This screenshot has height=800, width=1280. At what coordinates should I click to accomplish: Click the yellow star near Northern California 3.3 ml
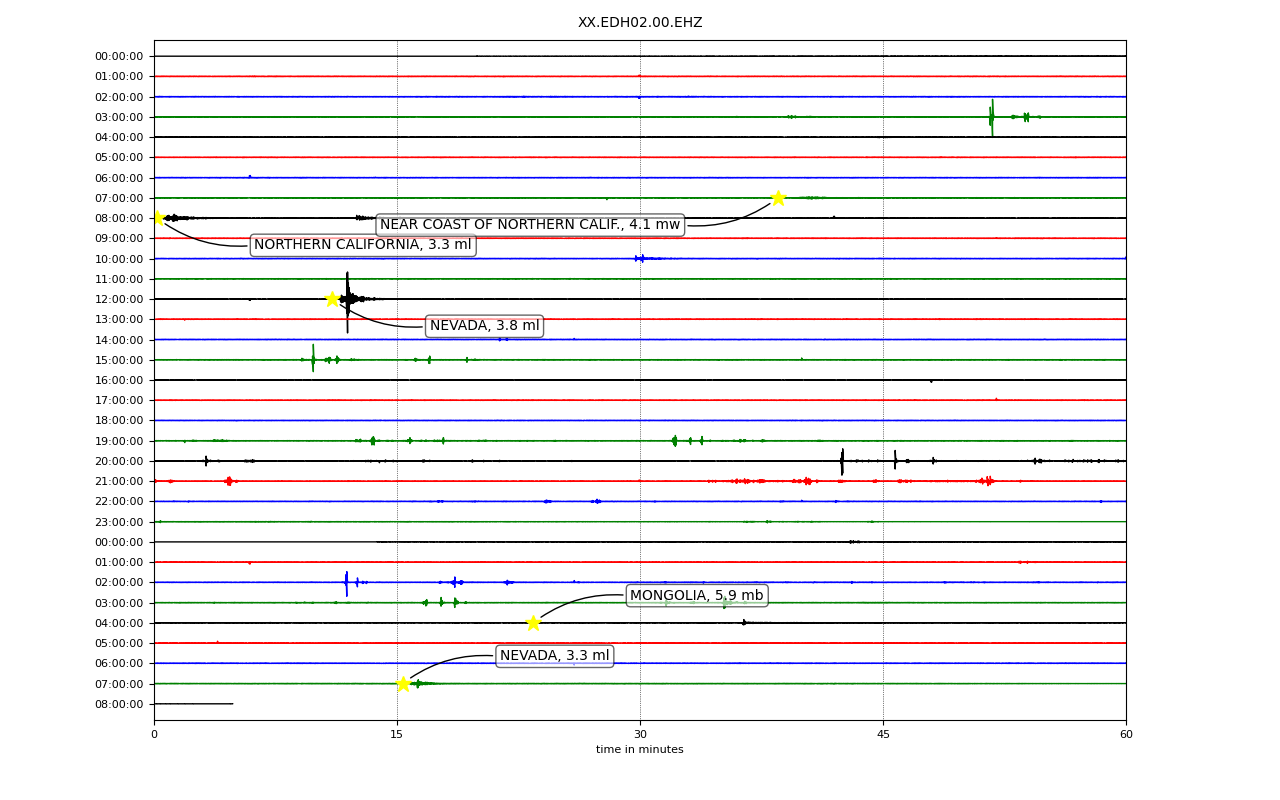tap(157, 218)
